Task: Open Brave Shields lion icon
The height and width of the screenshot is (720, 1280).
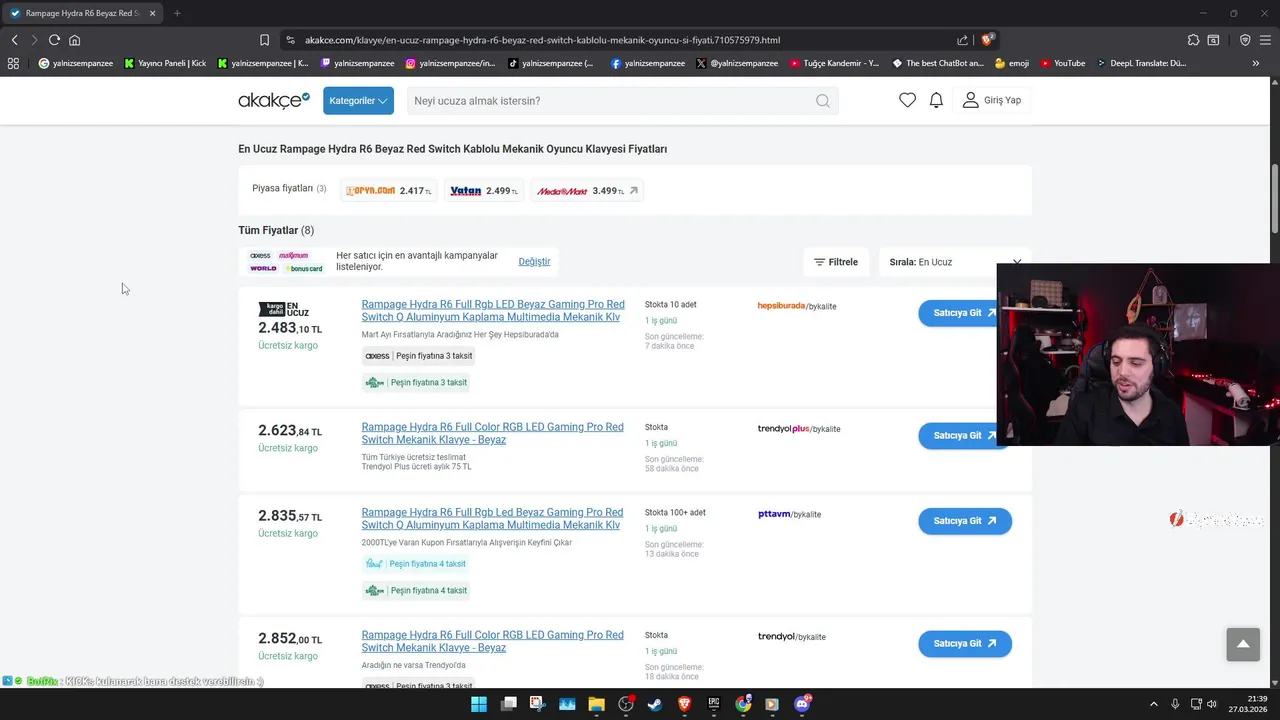Action: 987,40
